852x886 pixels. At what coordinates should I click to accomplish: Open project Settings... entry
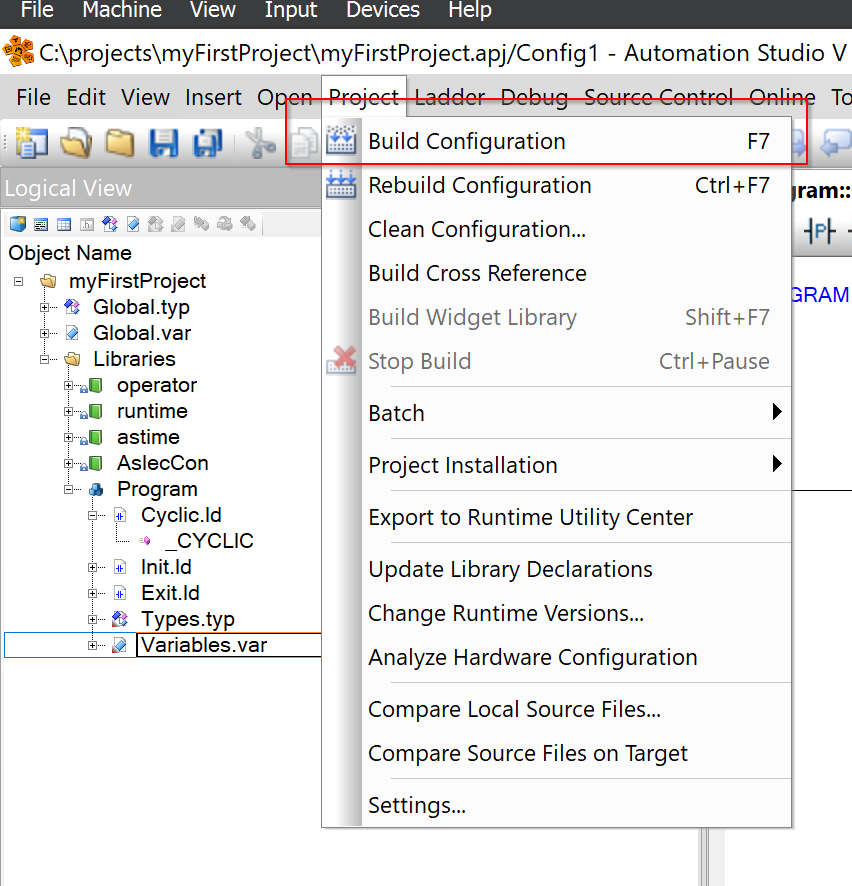click(x=557, y=805)
